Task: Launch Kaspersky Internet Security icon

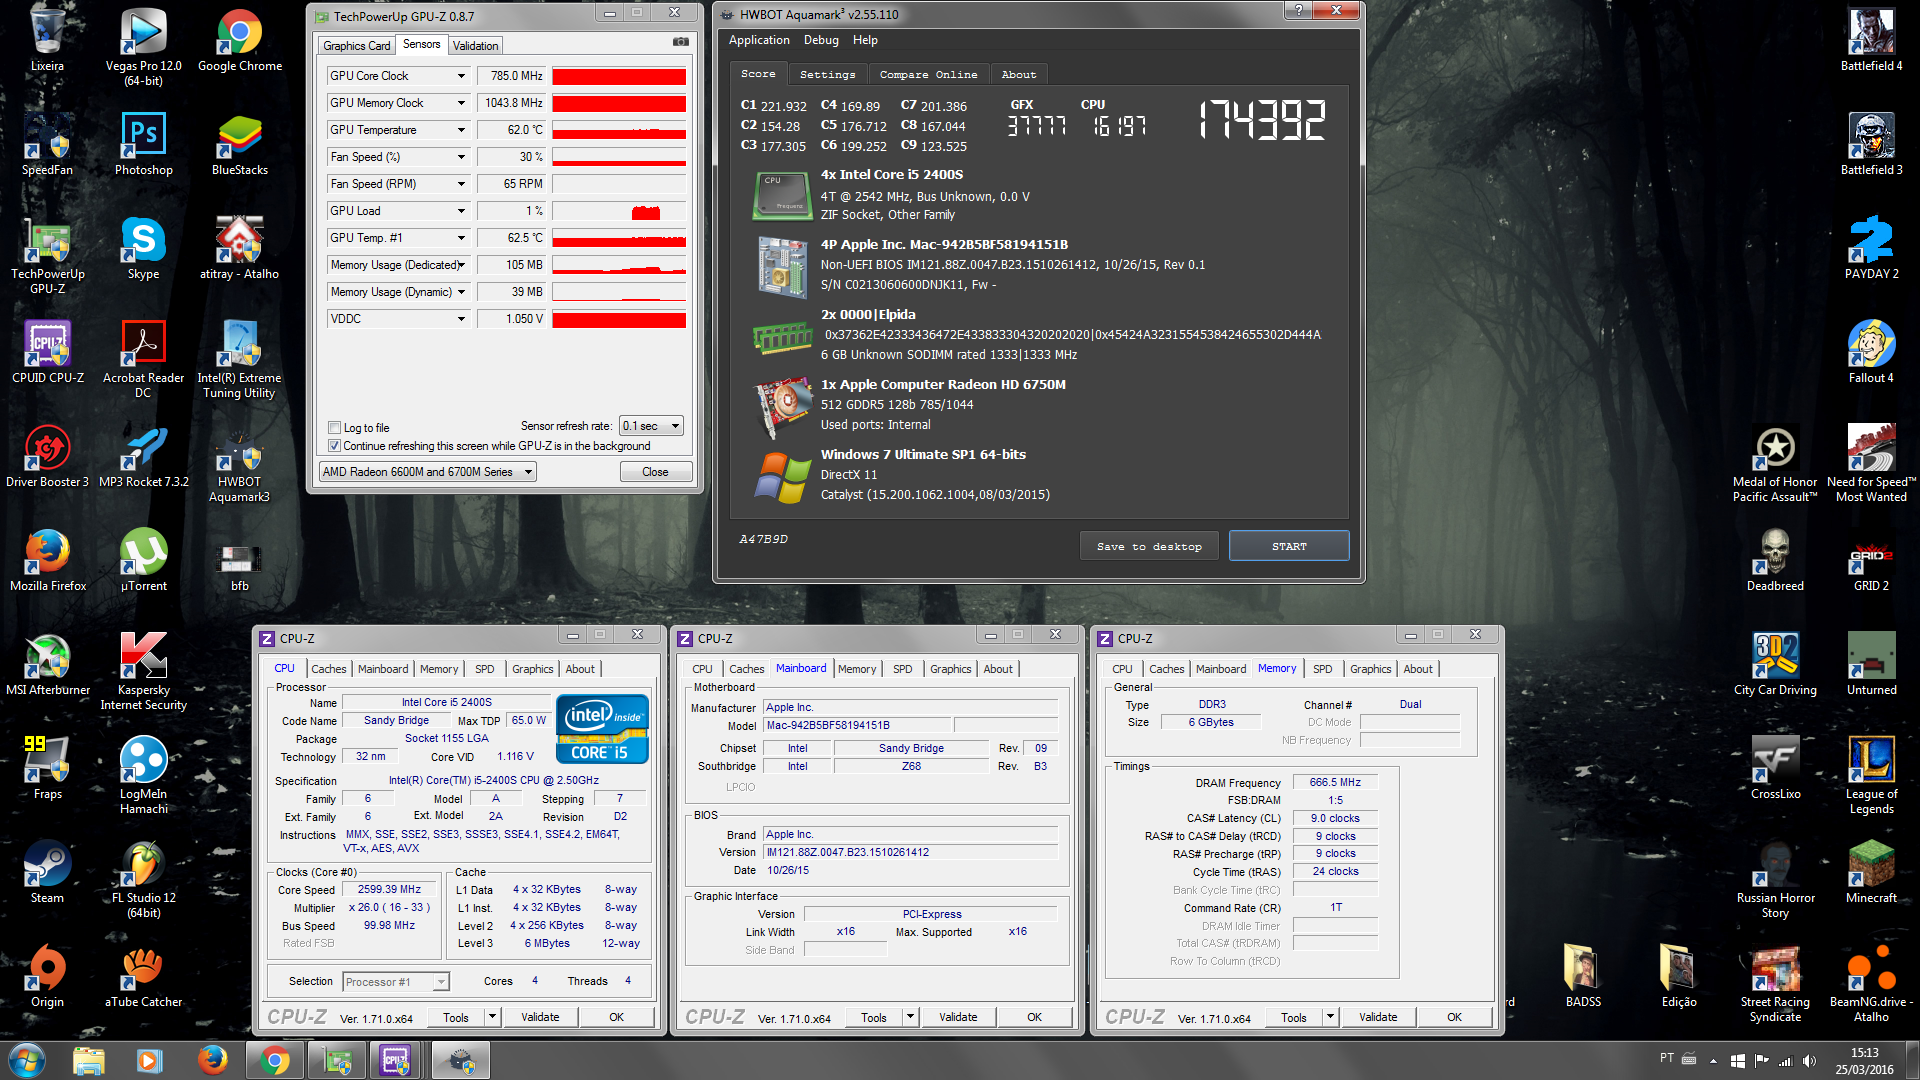Action: (143, 671)
